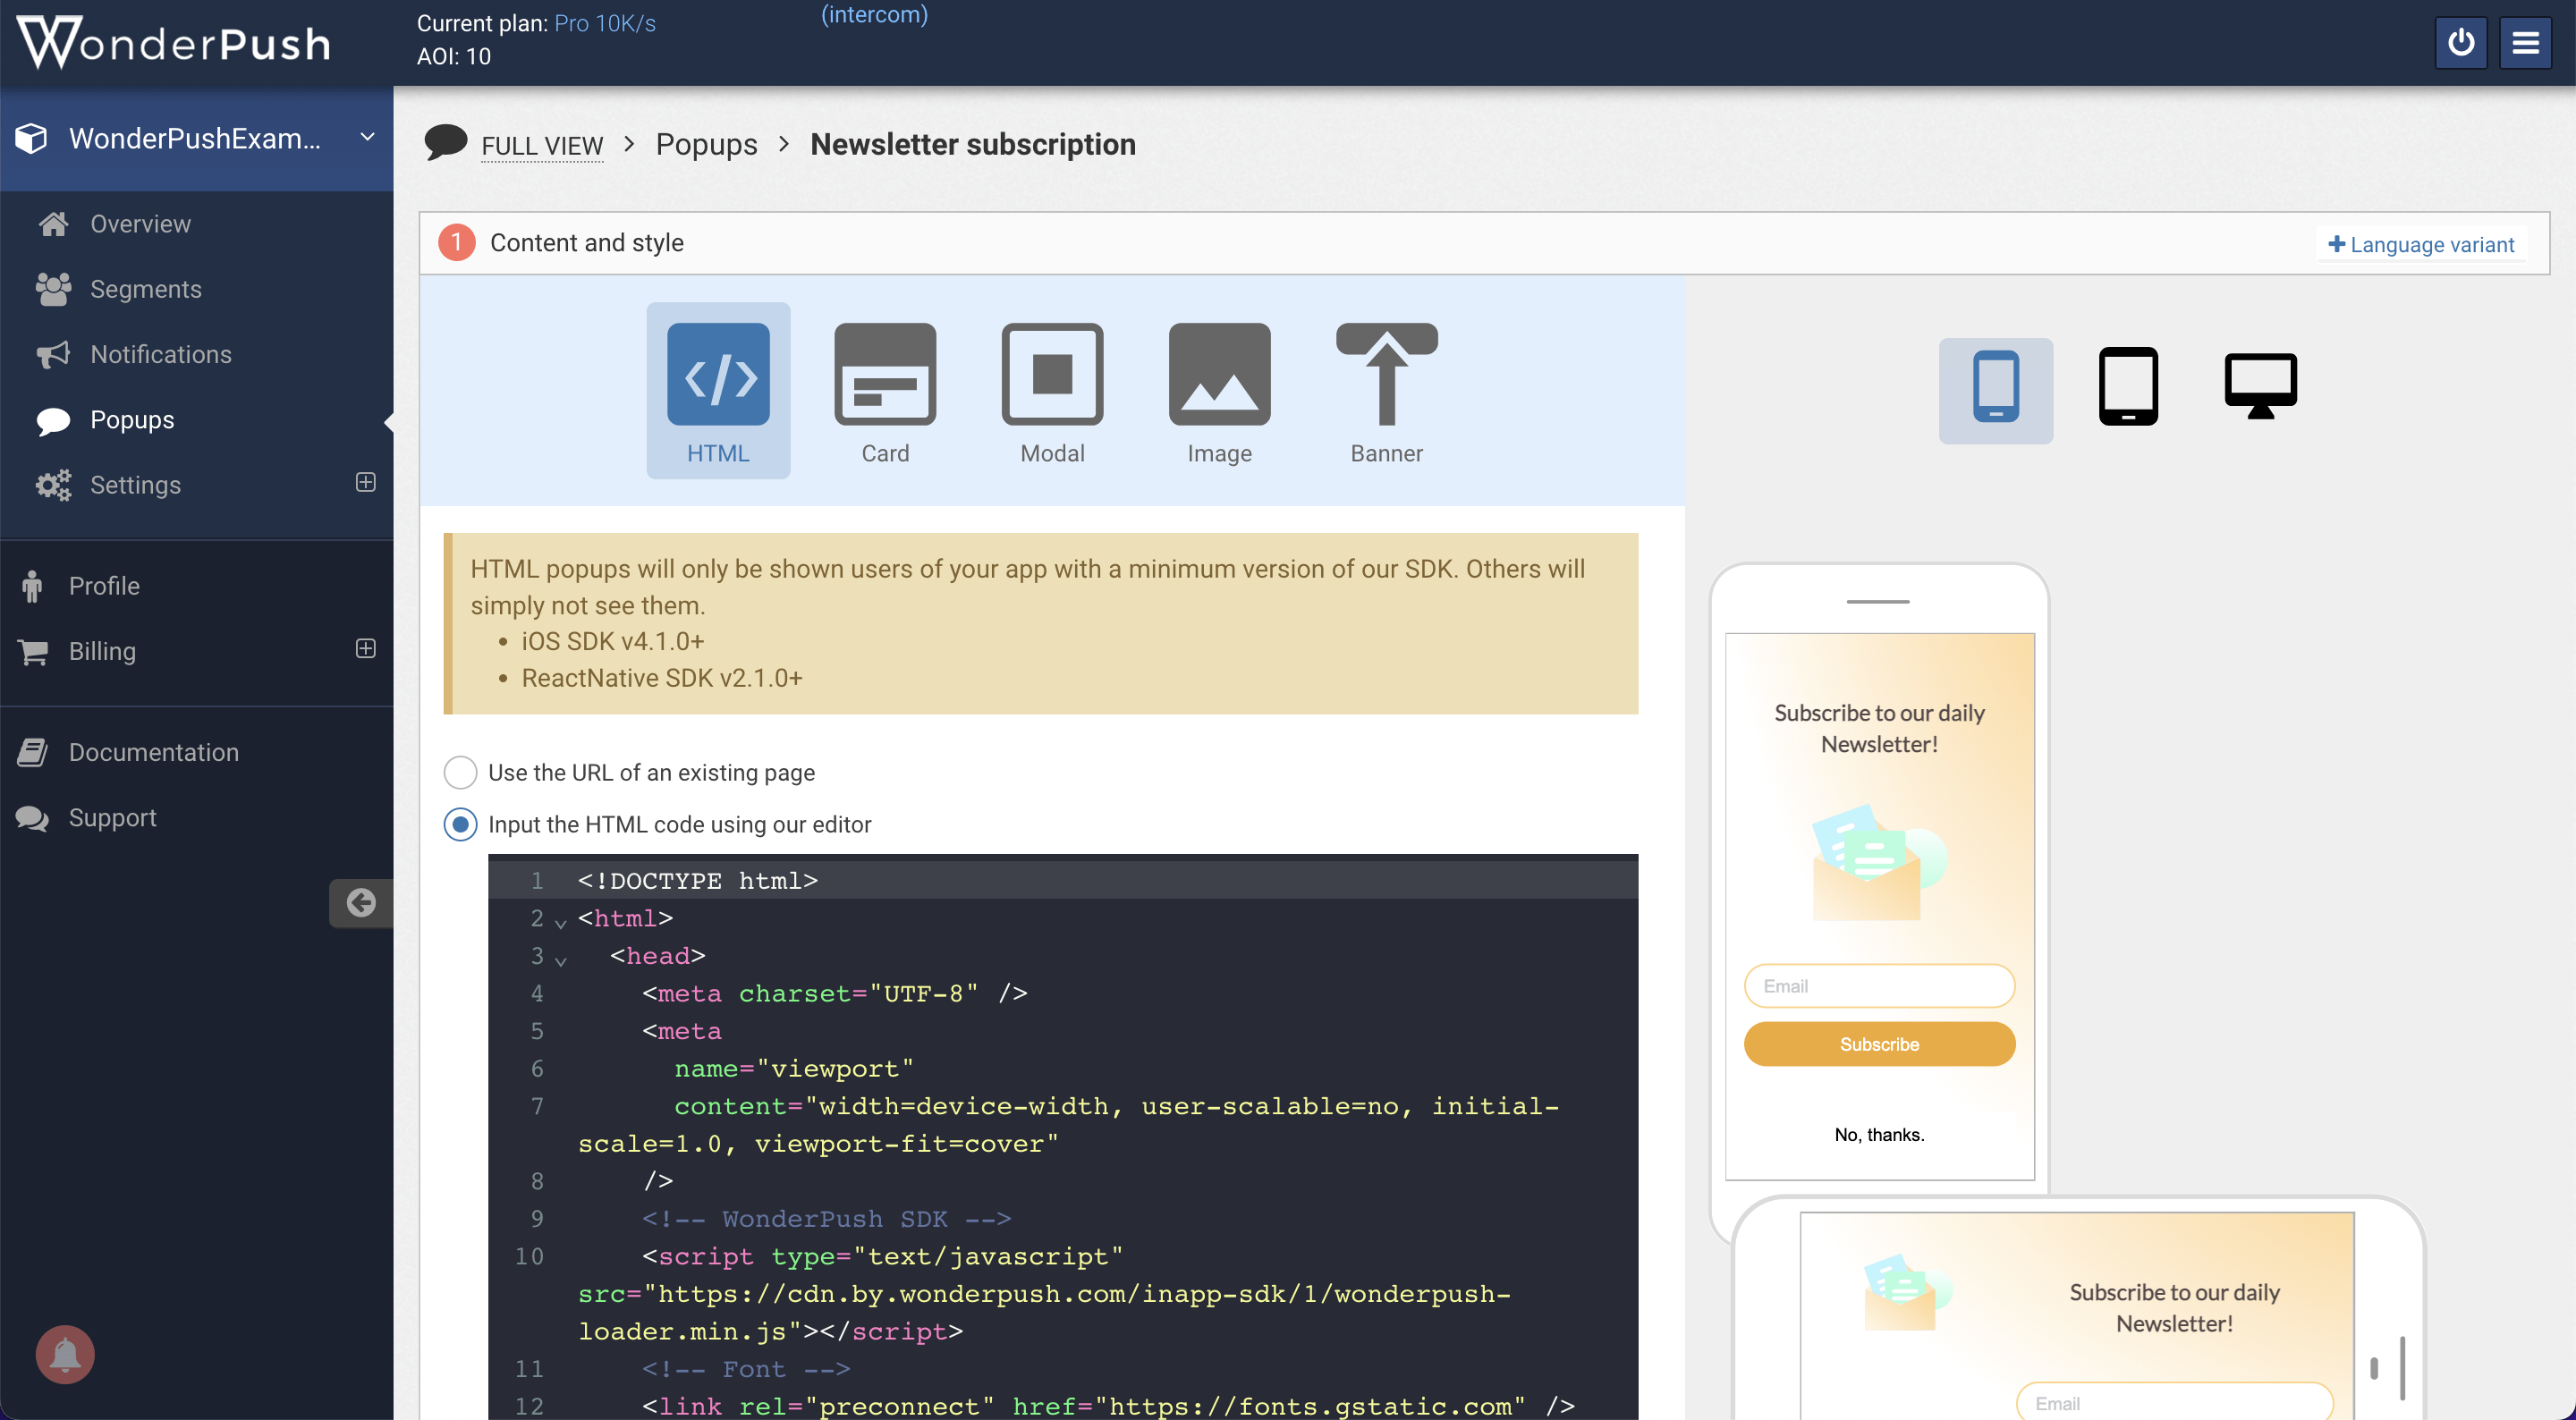
Task: Switch preview to tablet device
Action: pos(2128,386)
